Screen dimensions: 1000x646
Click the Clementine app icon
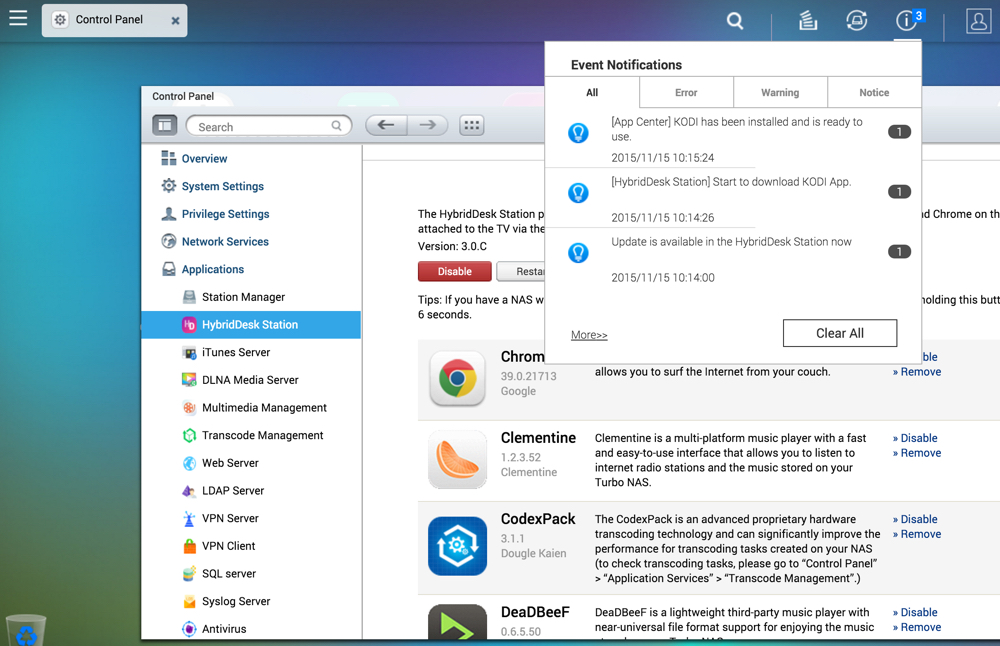[x=457, y=460]
